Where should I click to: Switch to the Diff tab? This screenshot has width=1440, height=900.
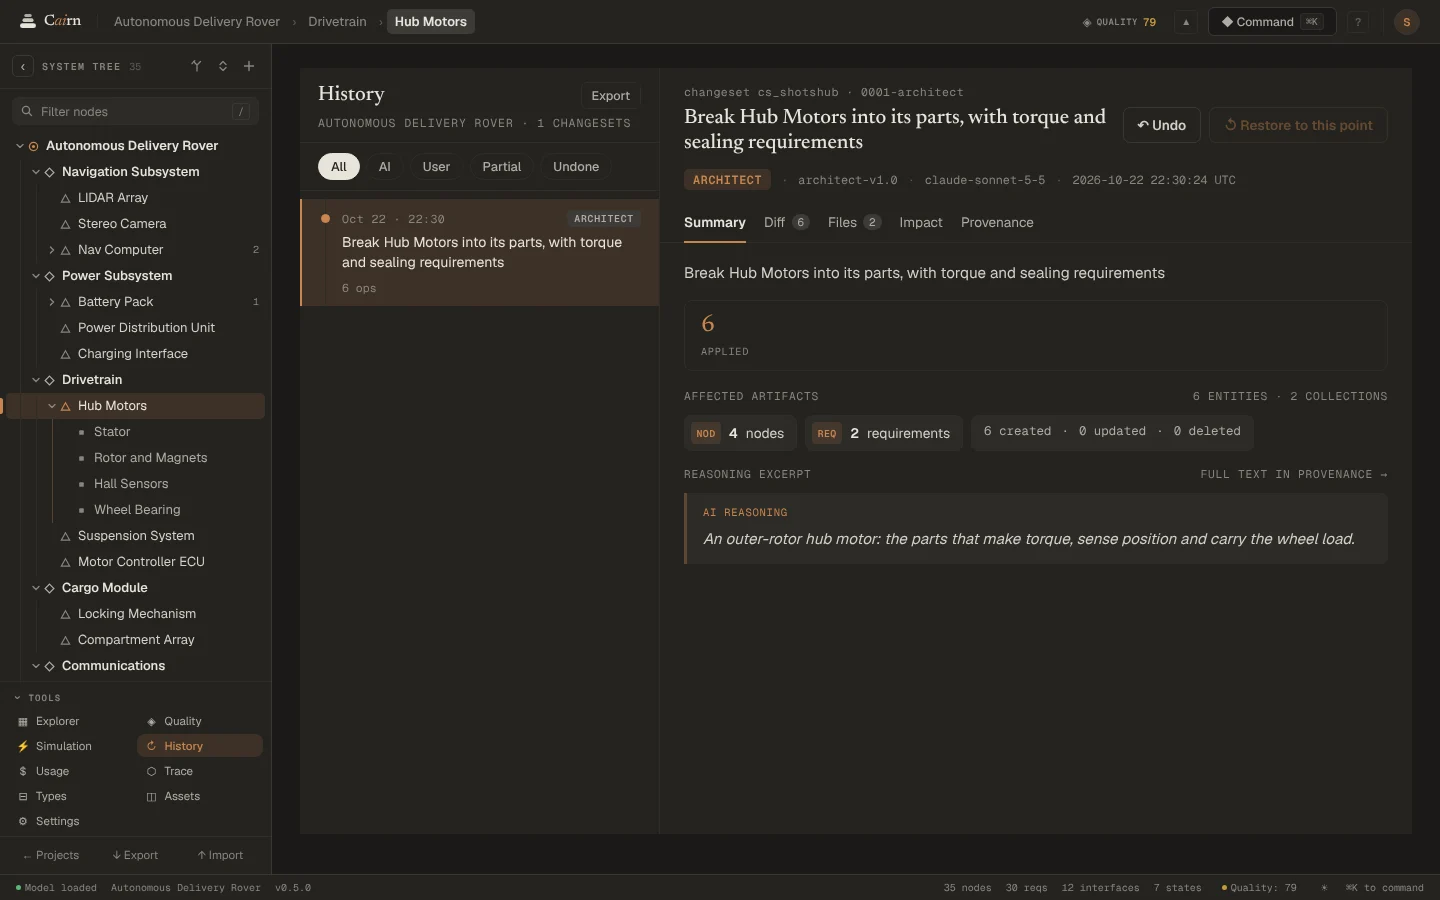coord(786,222)
